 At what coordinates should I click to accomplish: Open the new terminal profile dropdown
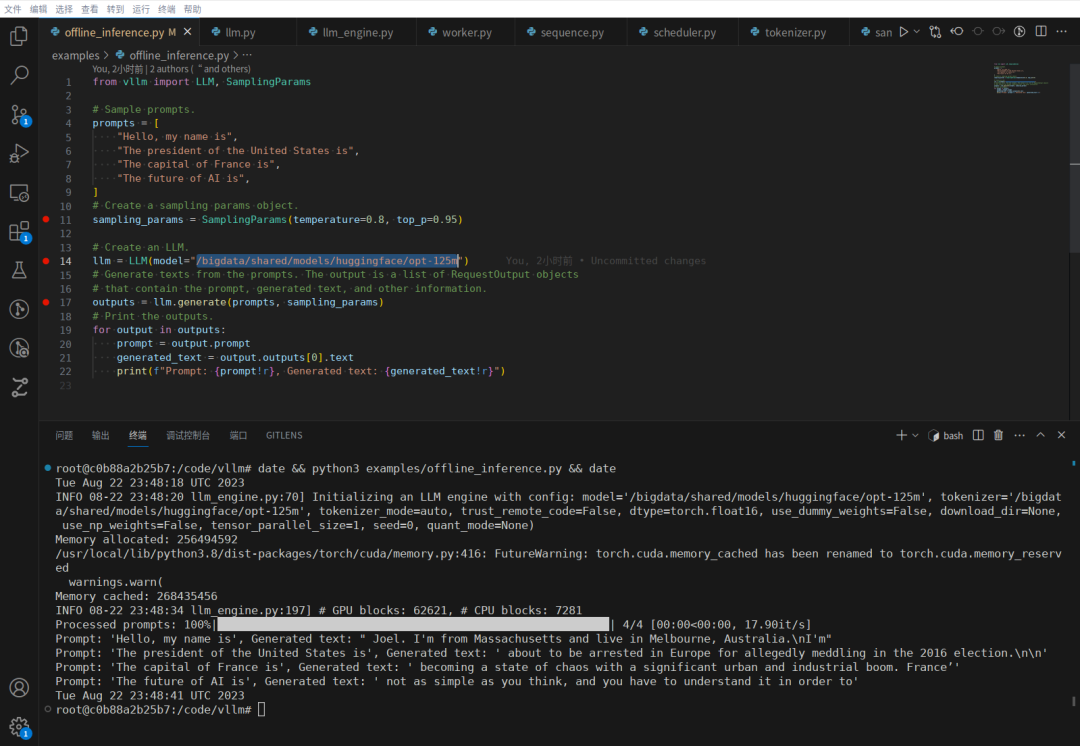[915, 435]
